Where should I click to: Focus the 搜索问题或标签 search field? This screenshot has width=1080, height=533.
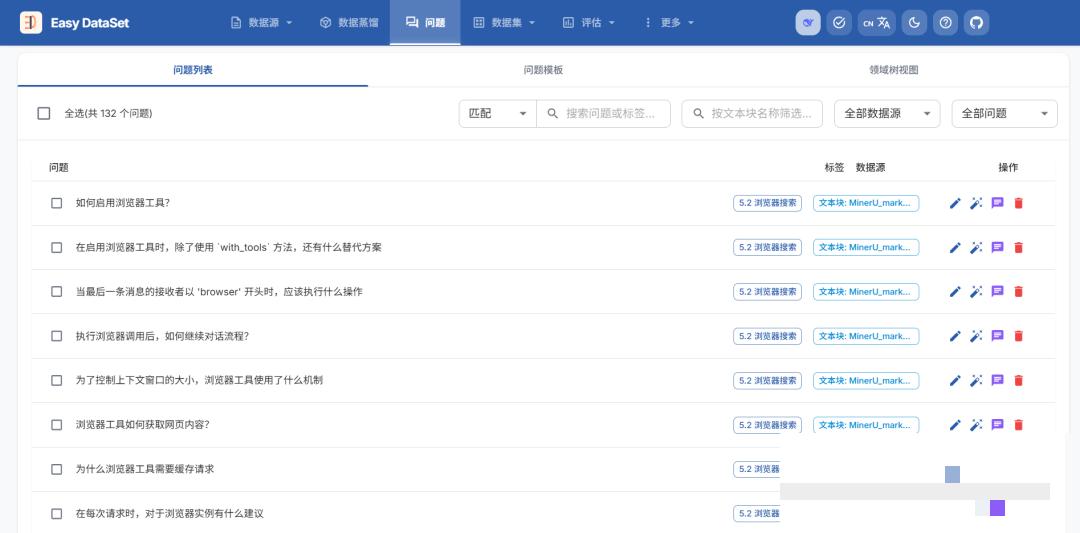[603, 114]
